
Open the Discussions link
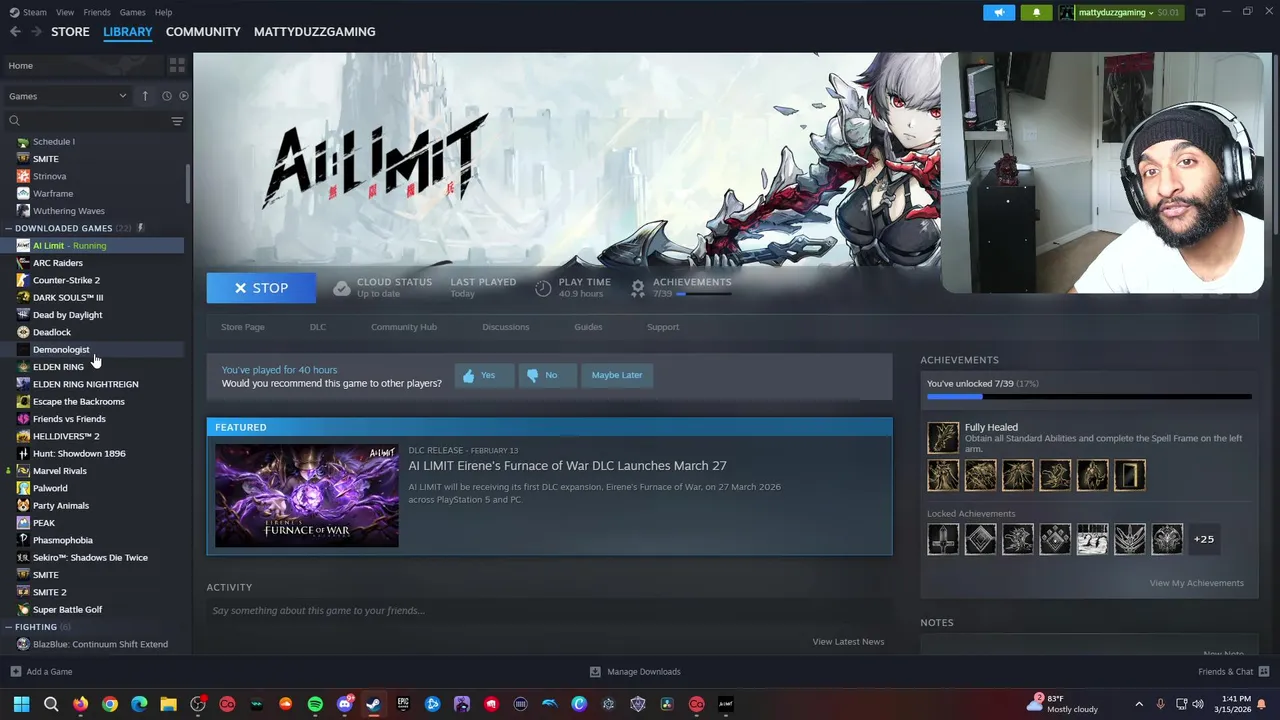click(506, 327)
